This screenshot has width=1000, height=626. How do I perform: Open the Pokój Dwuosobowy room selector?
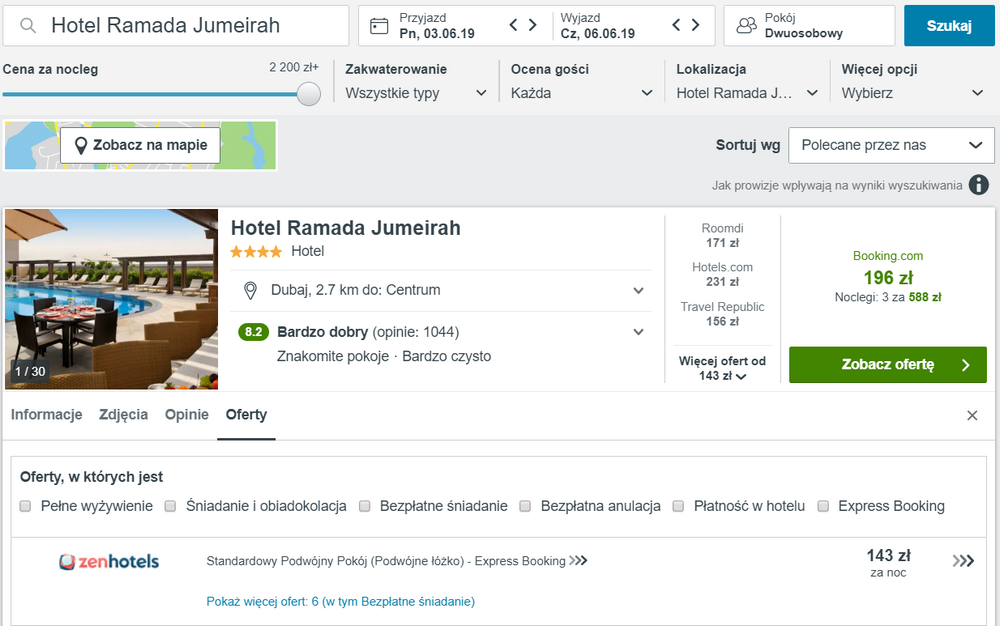pyautogui.click(x=809, y=25)
